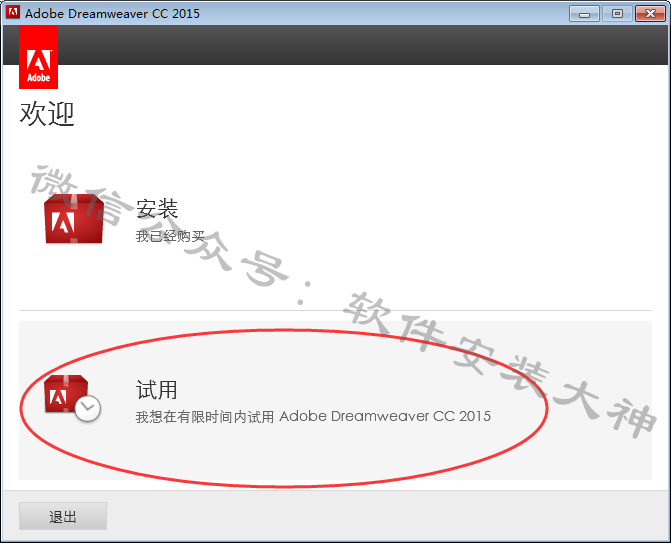Select the 试用 trial option heading
The width and height of the screenshot is (671, 543).
157,389
